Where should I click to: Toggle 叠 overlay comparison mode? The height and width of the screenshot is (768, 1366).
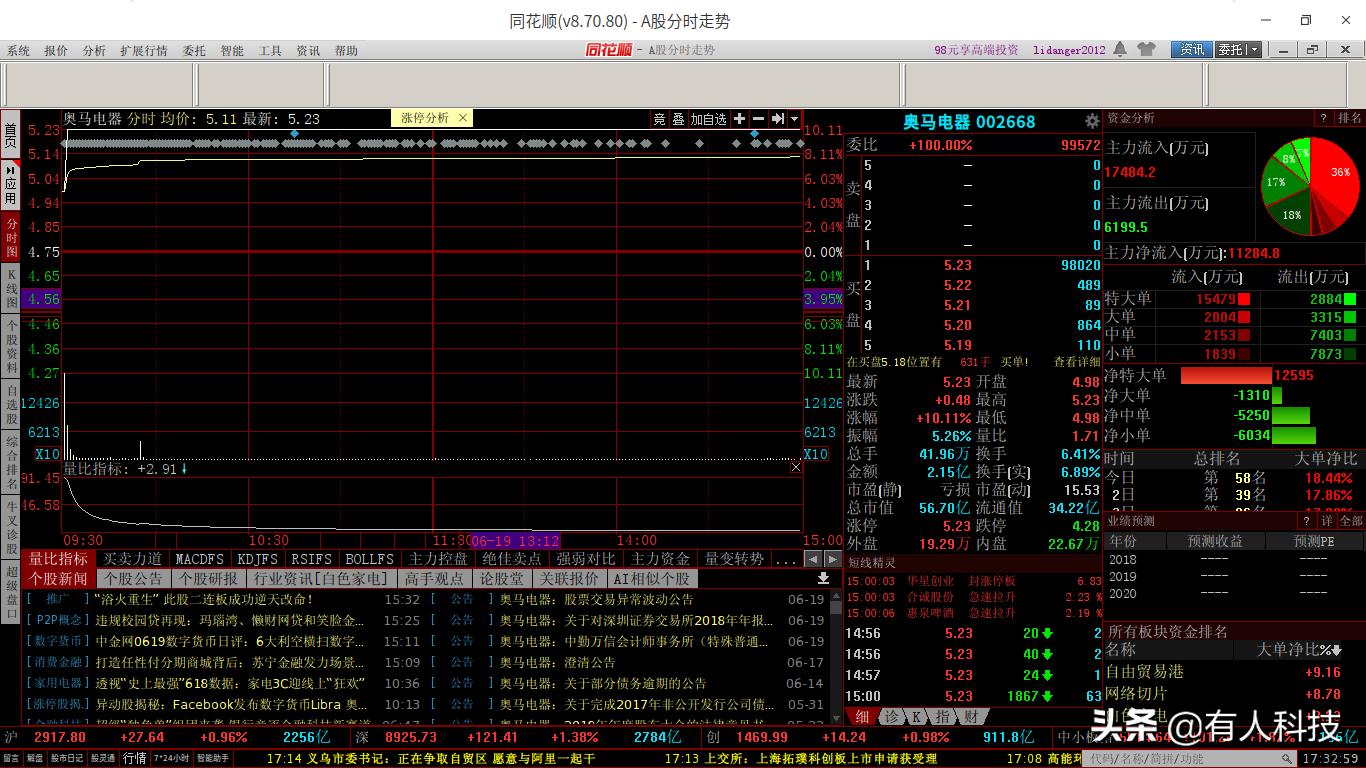[x=678, y=118]
